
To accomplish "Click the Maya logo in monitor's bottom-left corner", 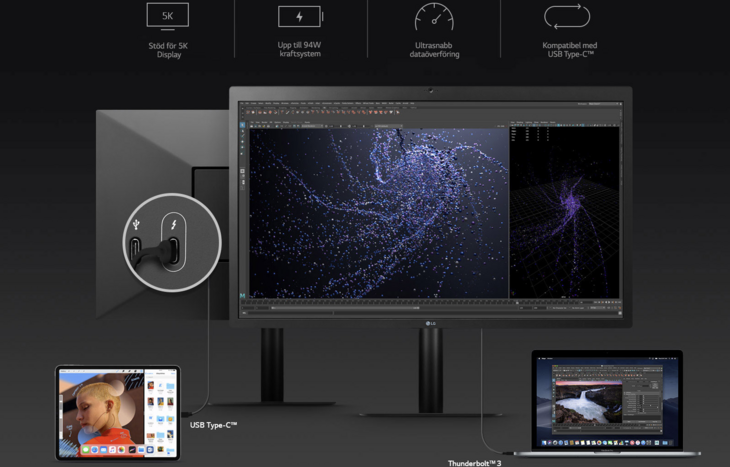I will 244,295.
